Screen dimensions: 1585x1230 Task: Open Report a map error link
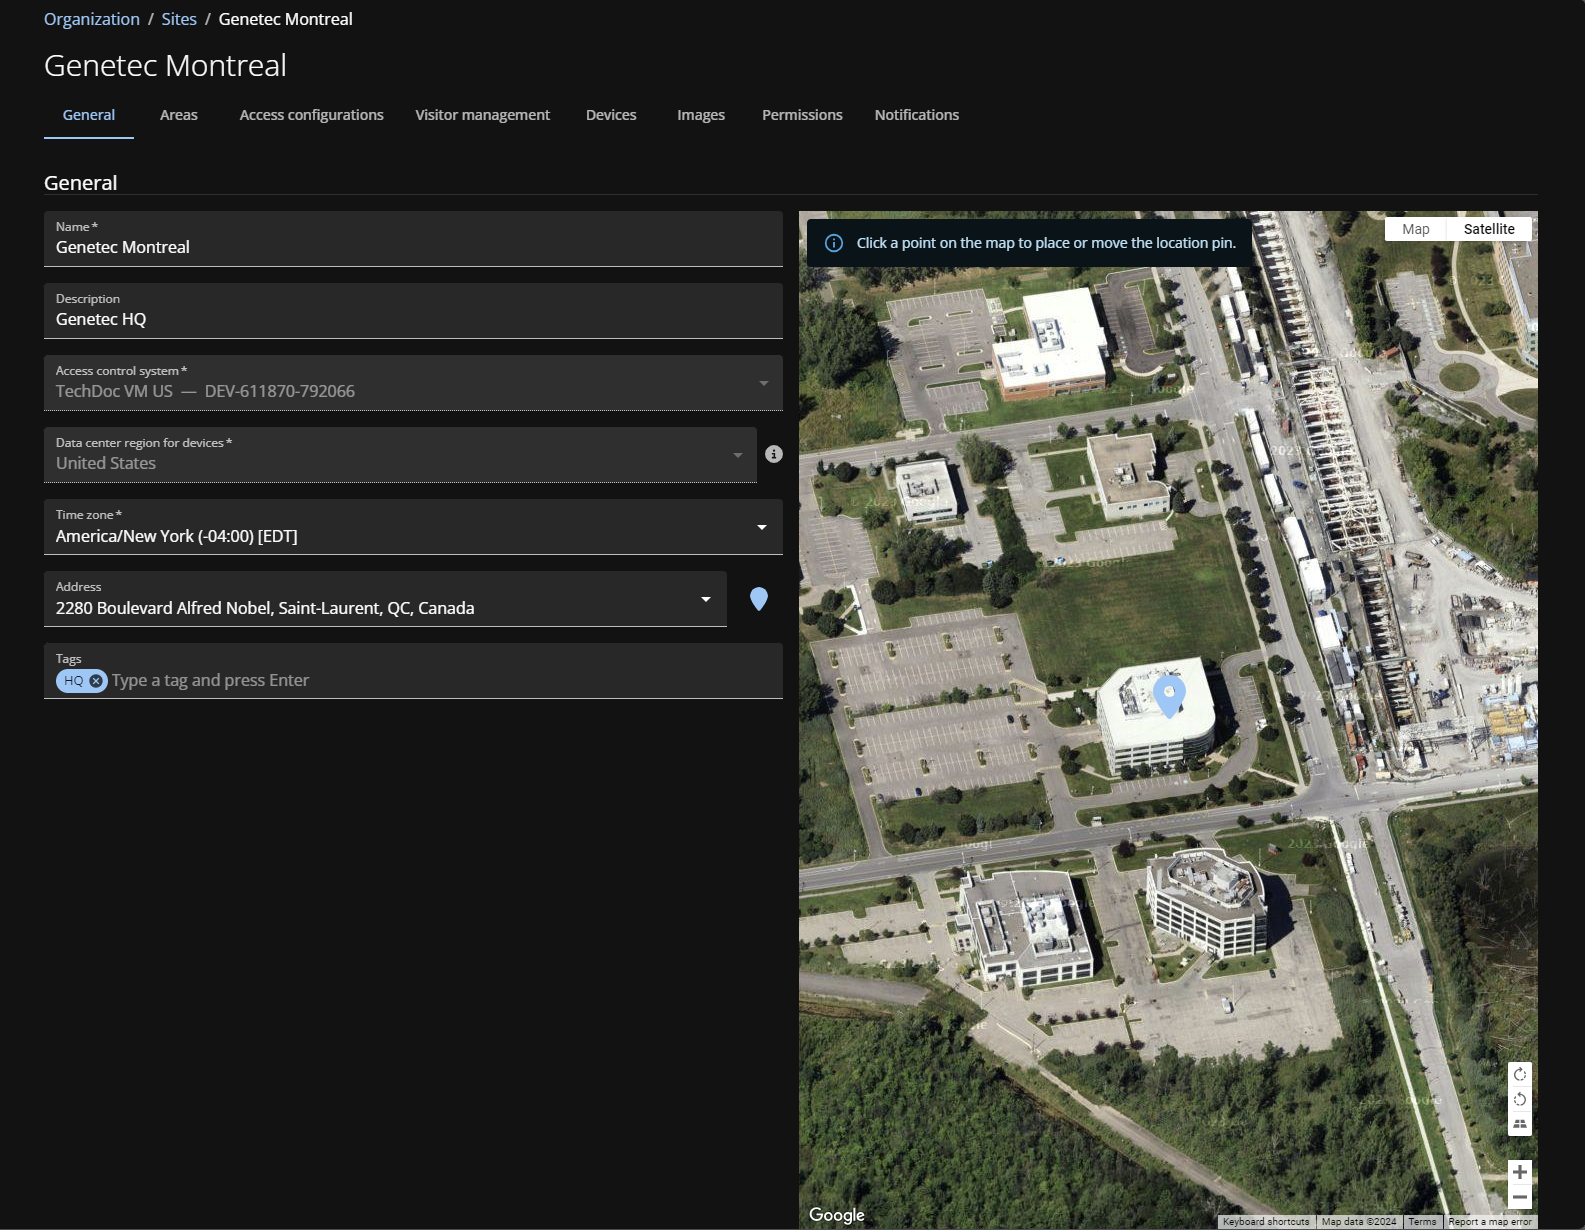tap(1489, 1222)
